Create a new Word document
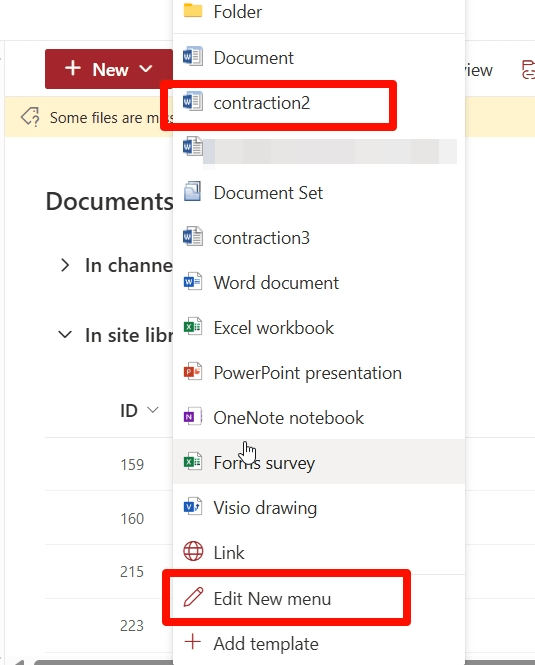 click(x=319, y=283)
